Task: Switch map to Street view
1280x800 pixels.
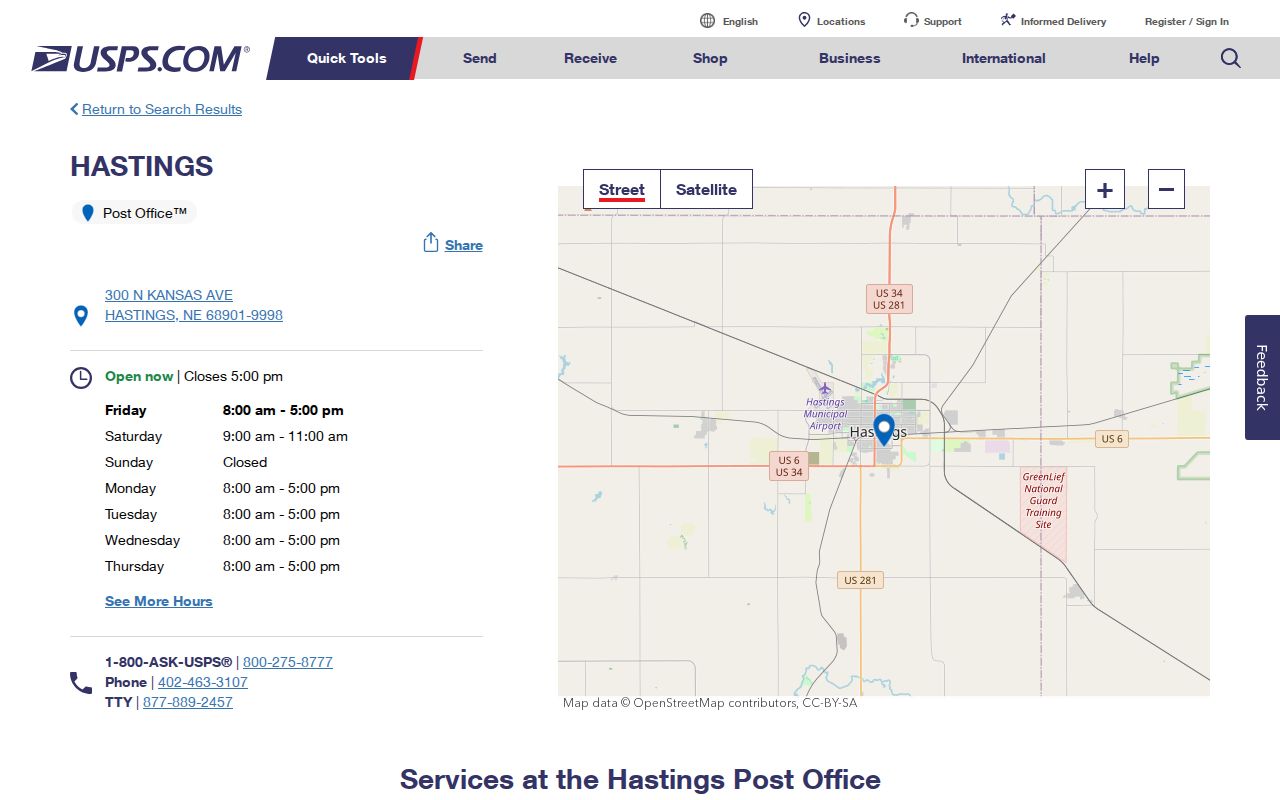Action: (622, 189)
